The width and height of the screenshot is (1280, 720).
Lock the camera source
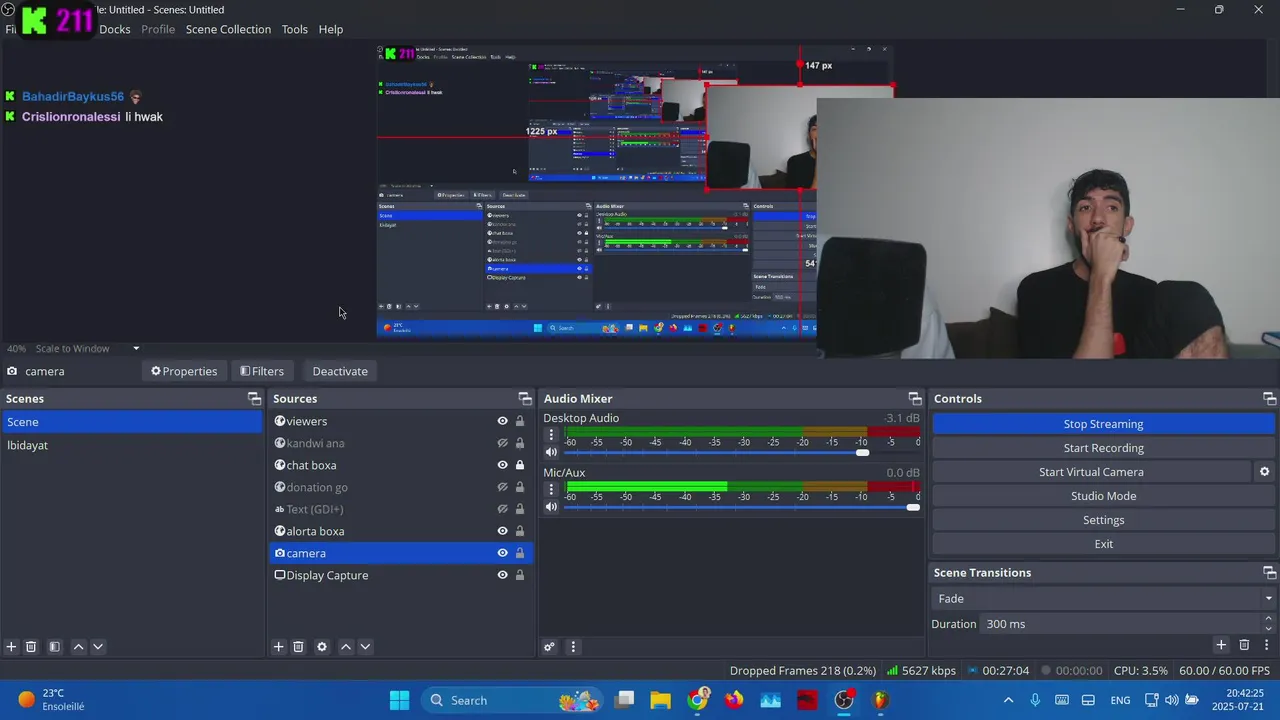(520, 553)
